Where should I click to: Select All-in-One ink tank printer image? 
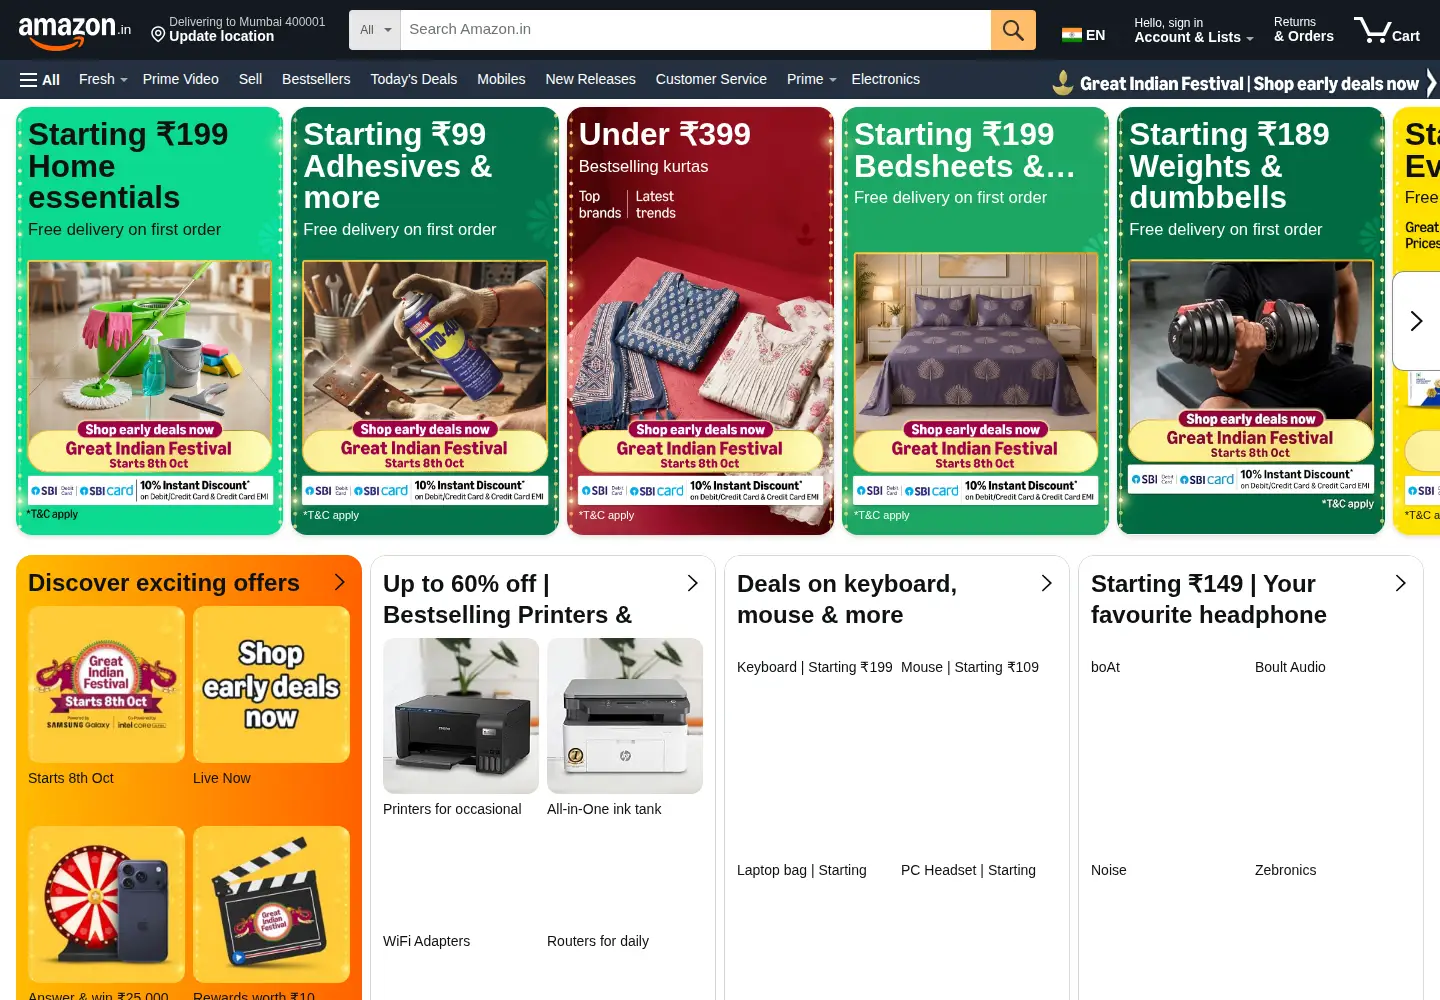click(625, 716)
